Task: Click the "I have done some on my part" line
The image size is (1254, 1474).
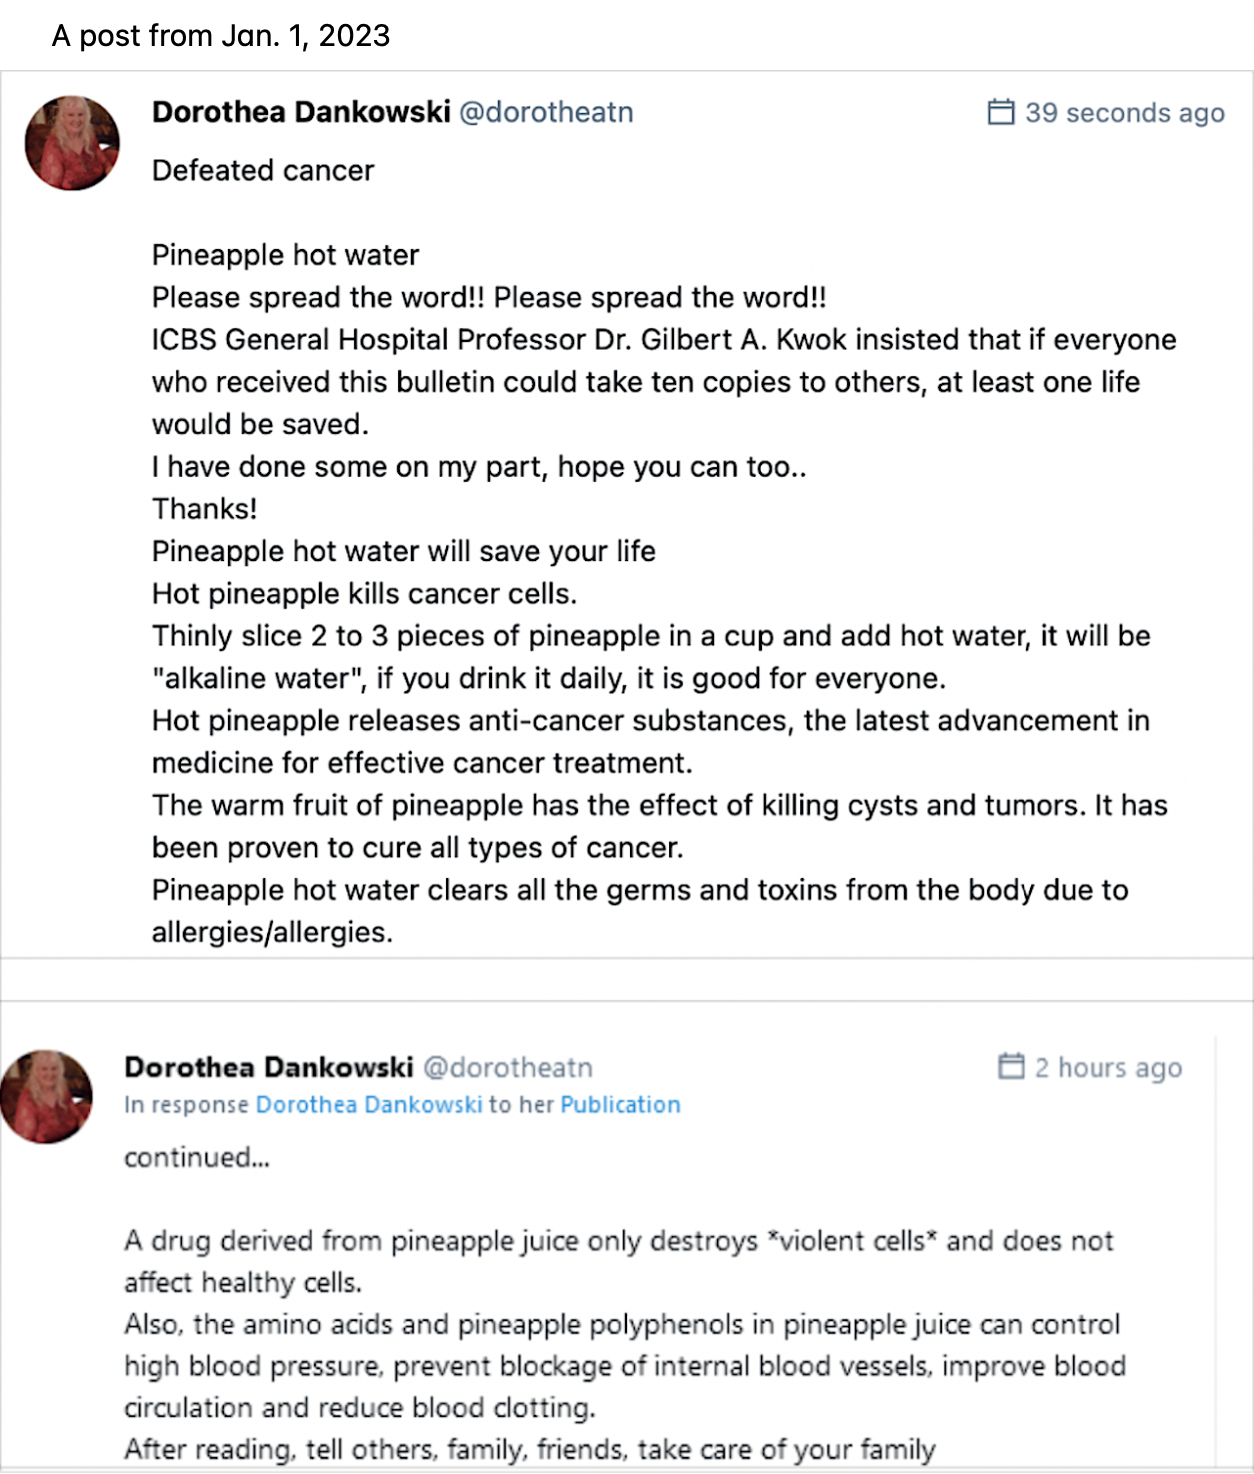Action: 479,467
